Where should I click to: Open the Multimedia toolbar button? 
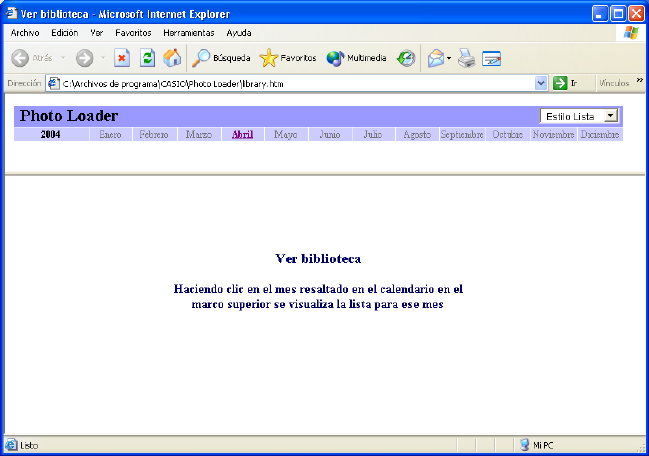(356, 58)
